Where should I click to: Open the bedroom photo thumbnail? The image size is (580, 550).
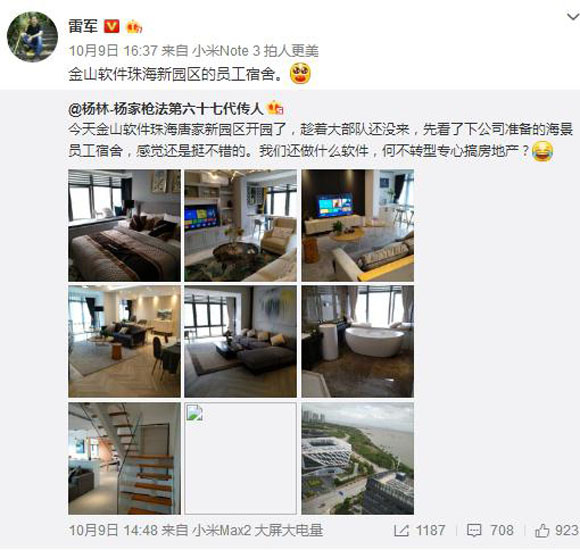coord(124,225)
